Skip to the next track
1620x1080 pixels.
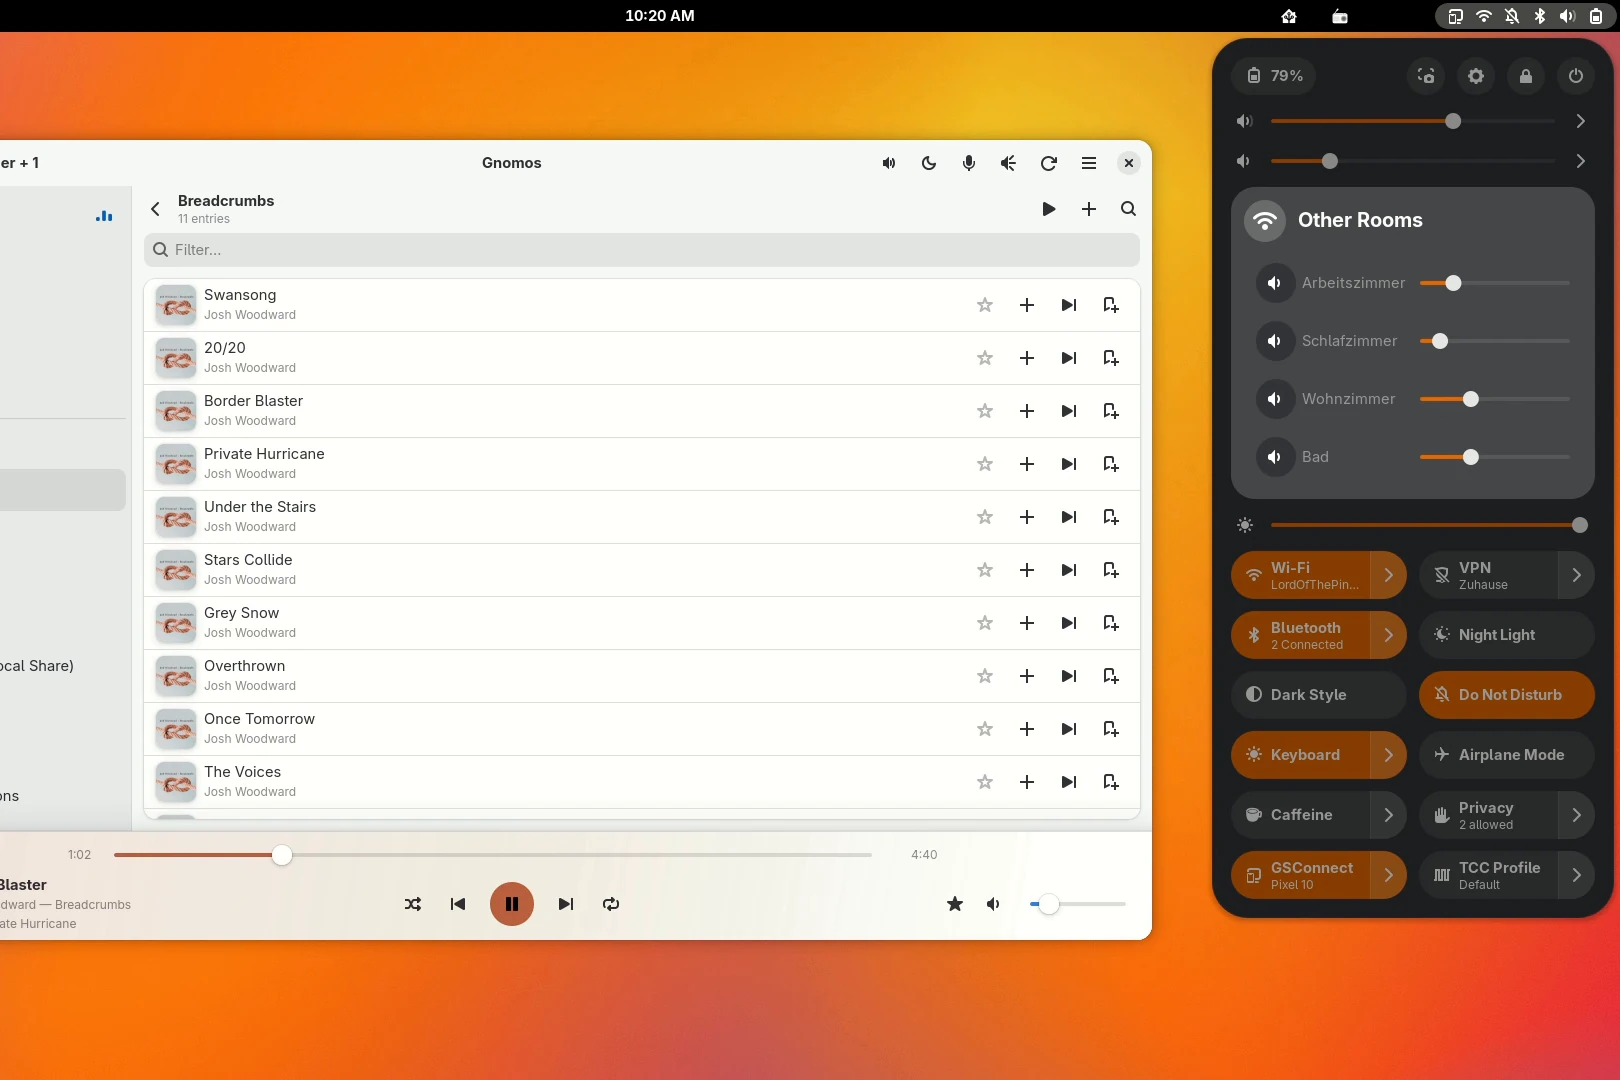coord(566,904)
